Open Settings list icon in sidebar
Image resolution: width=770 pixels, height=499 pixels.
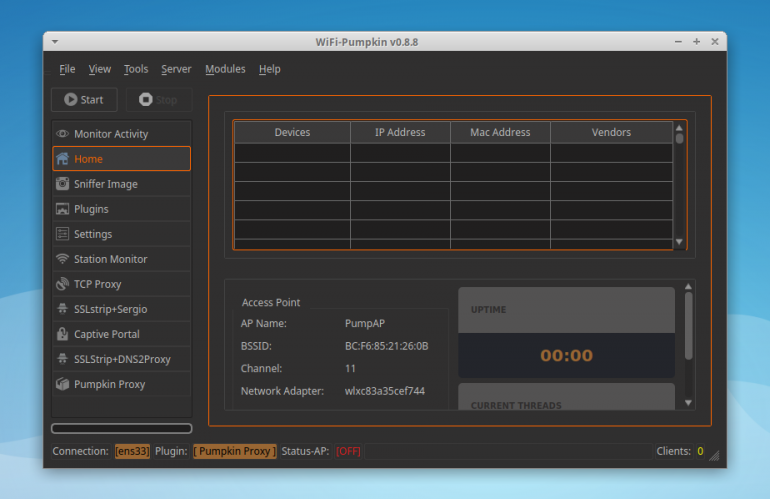[x=62, y=234]
